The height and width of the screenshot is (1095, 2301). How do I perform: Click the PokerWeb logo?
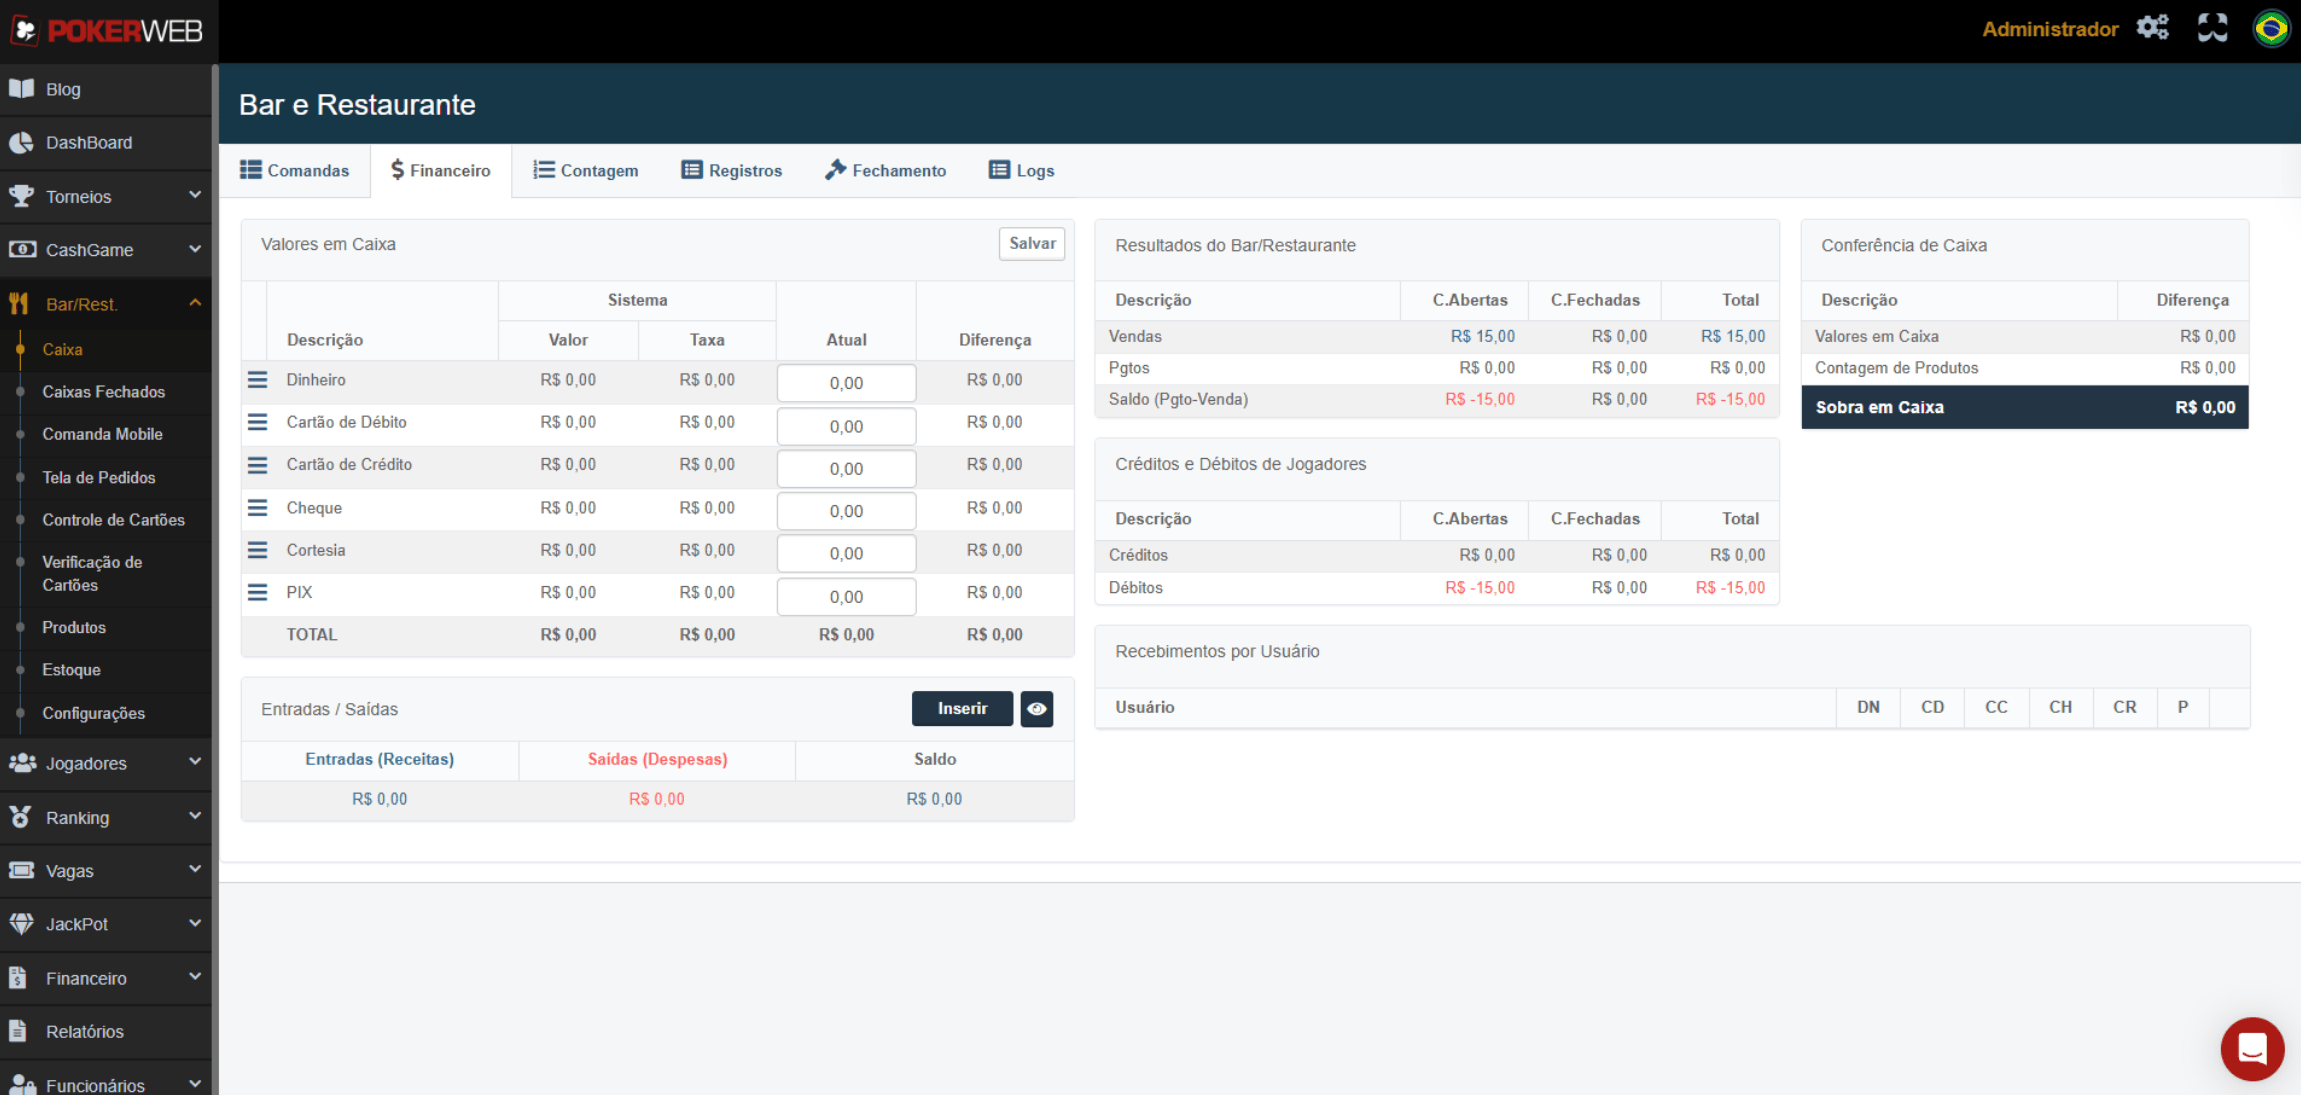tap(107, 31)
